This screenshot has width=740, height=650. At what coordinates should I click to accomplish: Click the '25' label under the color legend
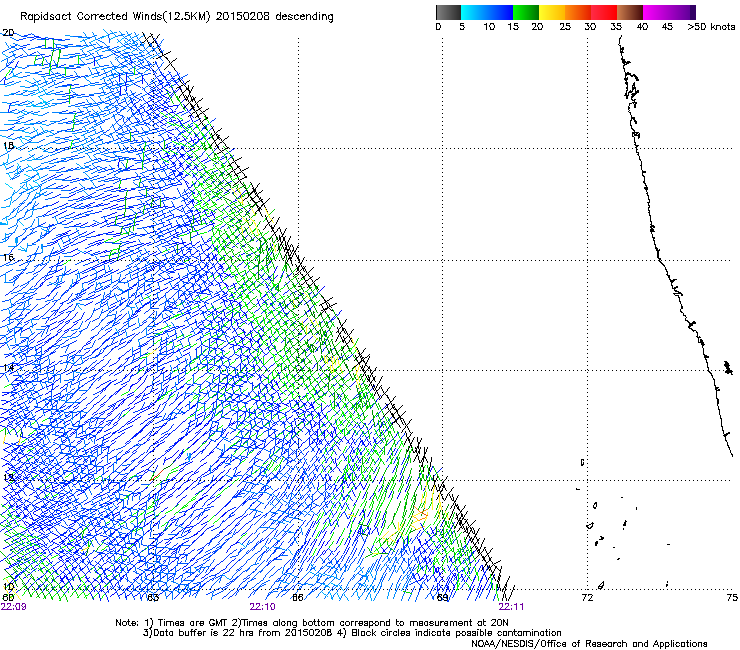pyautogui.click(x=565, y=27)
